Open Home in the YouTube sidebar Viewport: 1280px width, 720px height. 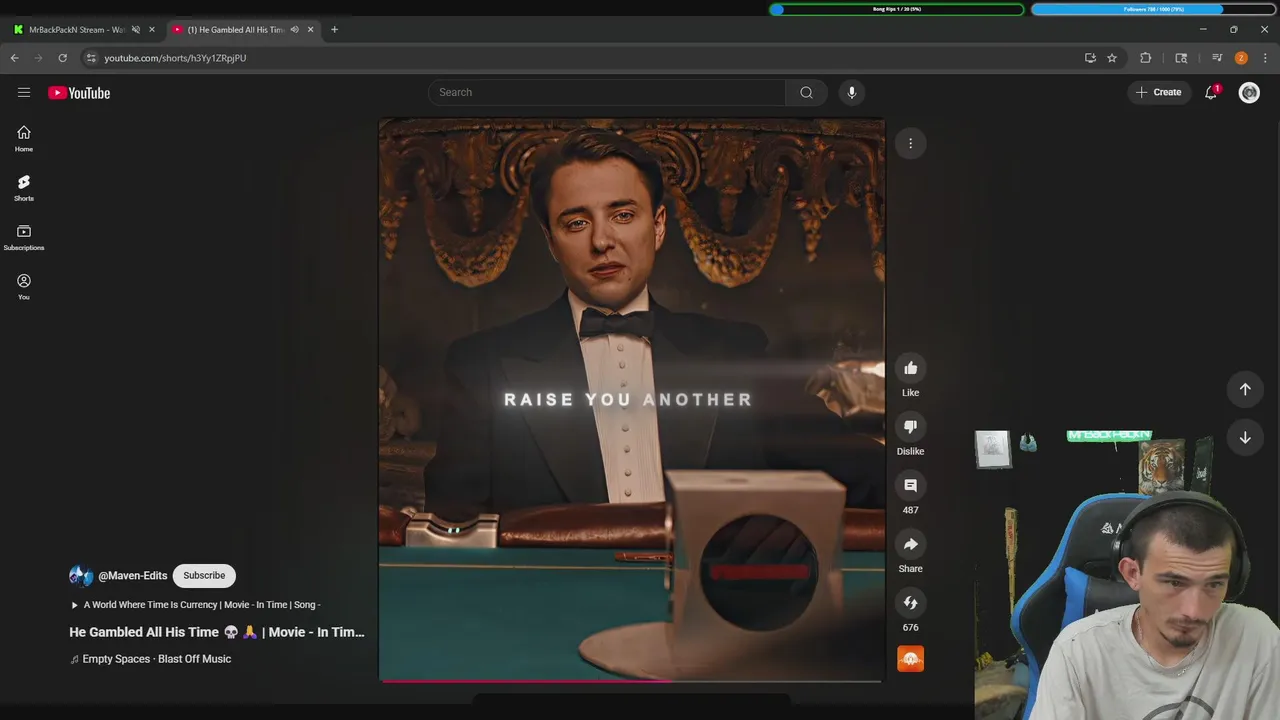[24, 138]
